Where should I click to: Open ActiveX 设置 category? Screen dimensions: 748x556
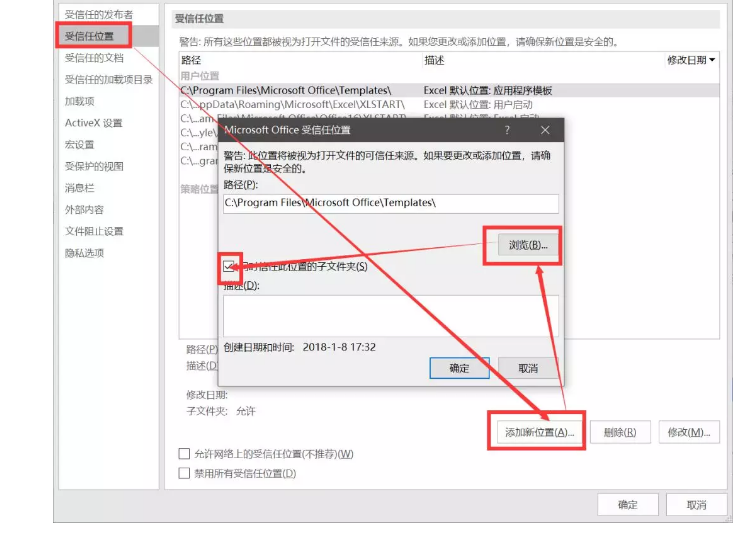[94, 123]
